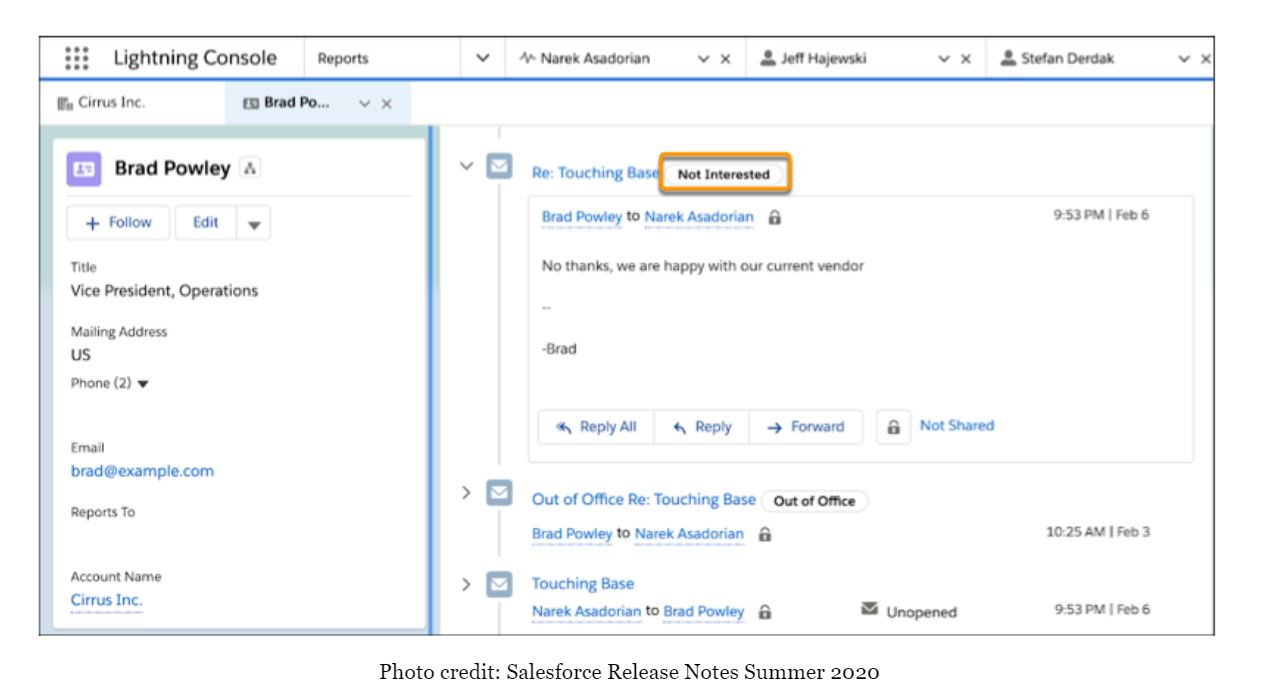Open the App Launcher grid icon
This screenshot has height=696, width=1265.
coord(76,58)
